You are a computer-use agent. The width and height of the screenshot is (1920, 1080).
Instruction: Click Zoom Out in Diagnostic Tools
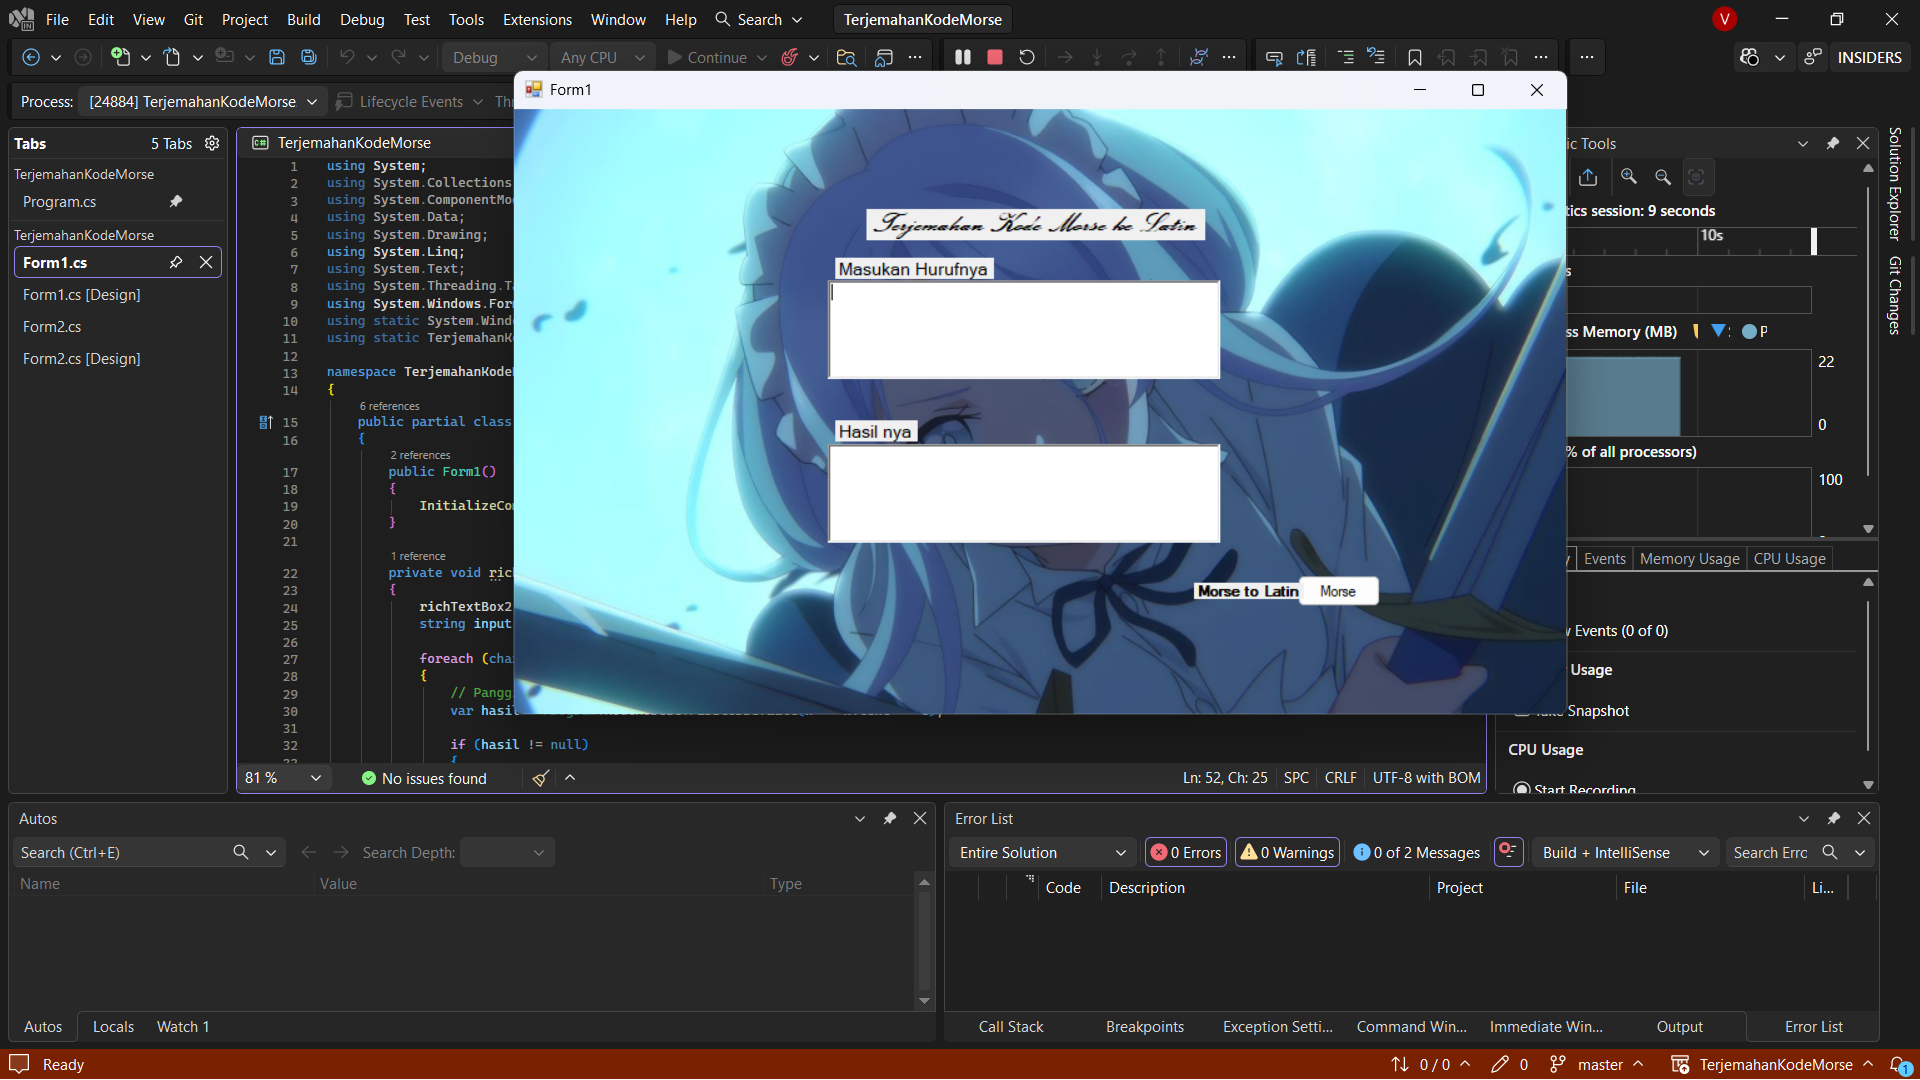[x=1663, y=177]
